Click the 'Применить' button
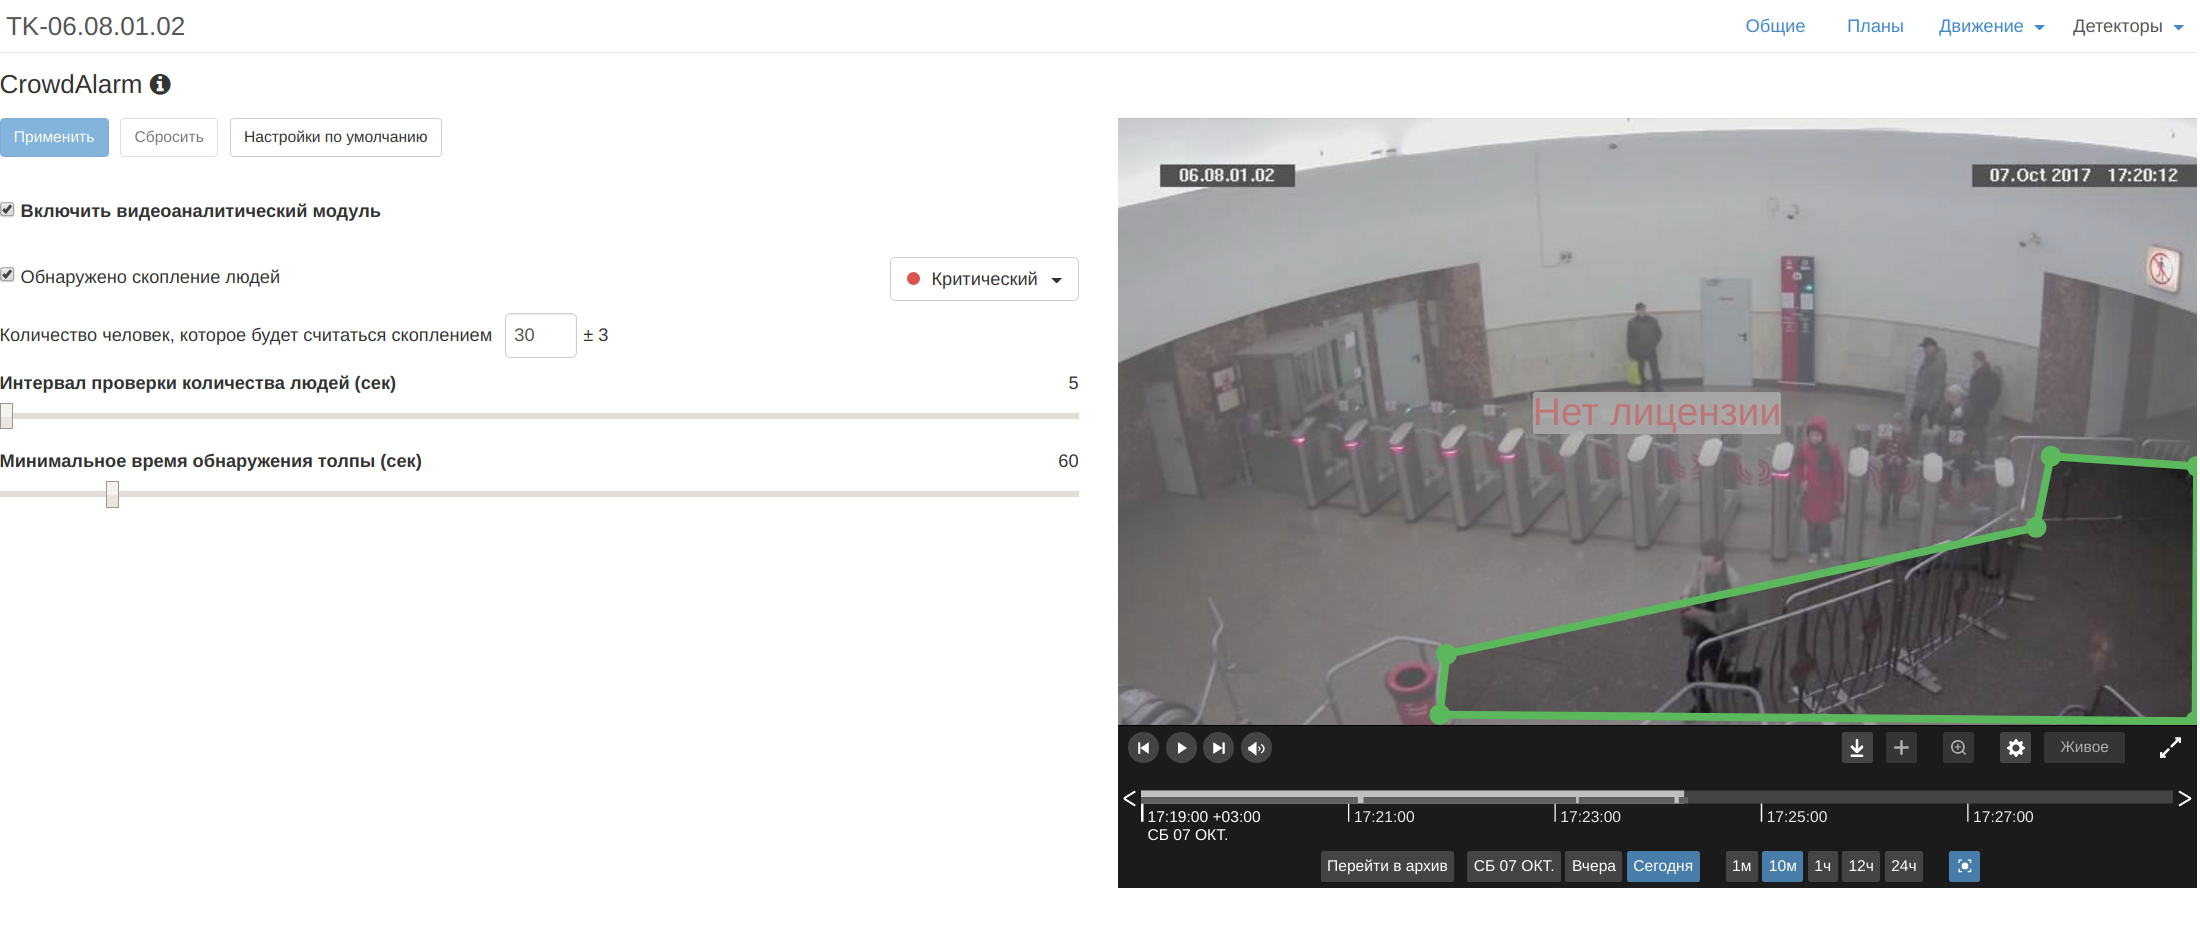This screenshot has width=2200, height=928. click(x=54, y=137)
